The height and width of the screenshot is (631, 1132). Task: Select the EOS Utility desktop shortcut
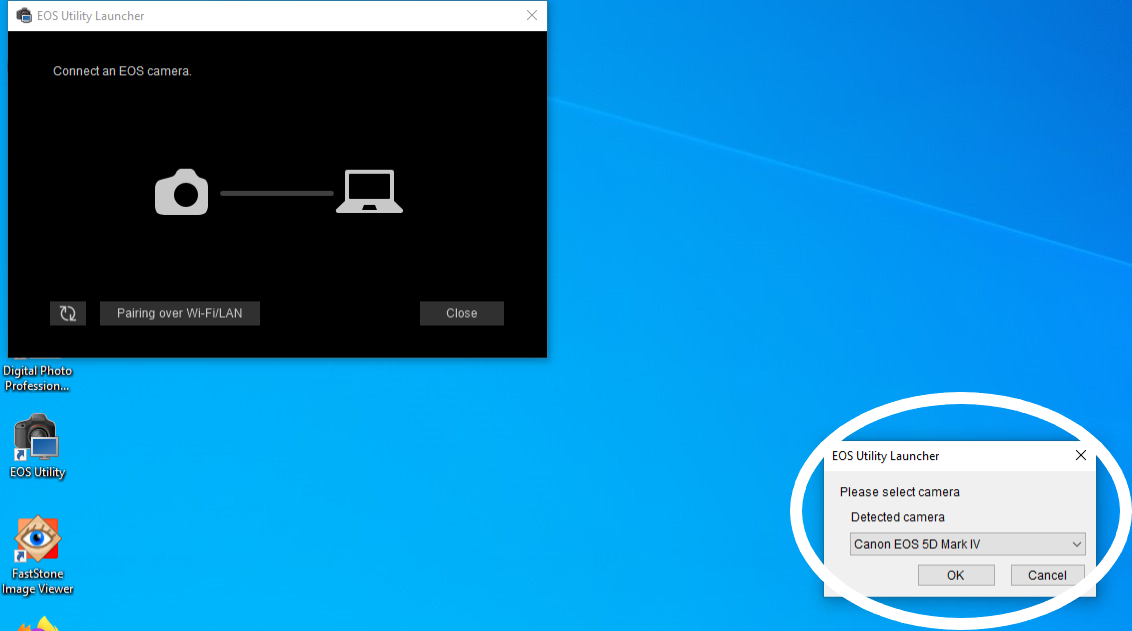pos(36,445)
